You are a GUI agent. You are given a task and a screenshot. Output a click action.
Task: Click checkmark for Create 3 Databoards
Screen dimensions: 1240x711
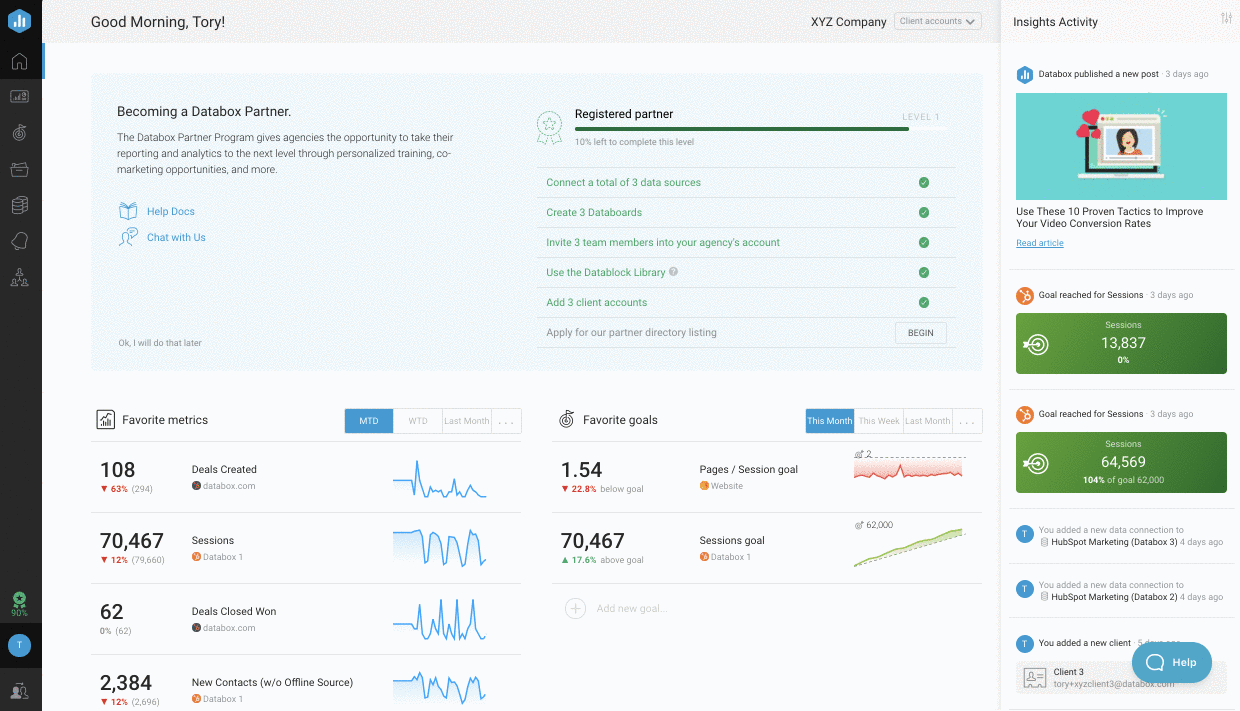(924, 213)
